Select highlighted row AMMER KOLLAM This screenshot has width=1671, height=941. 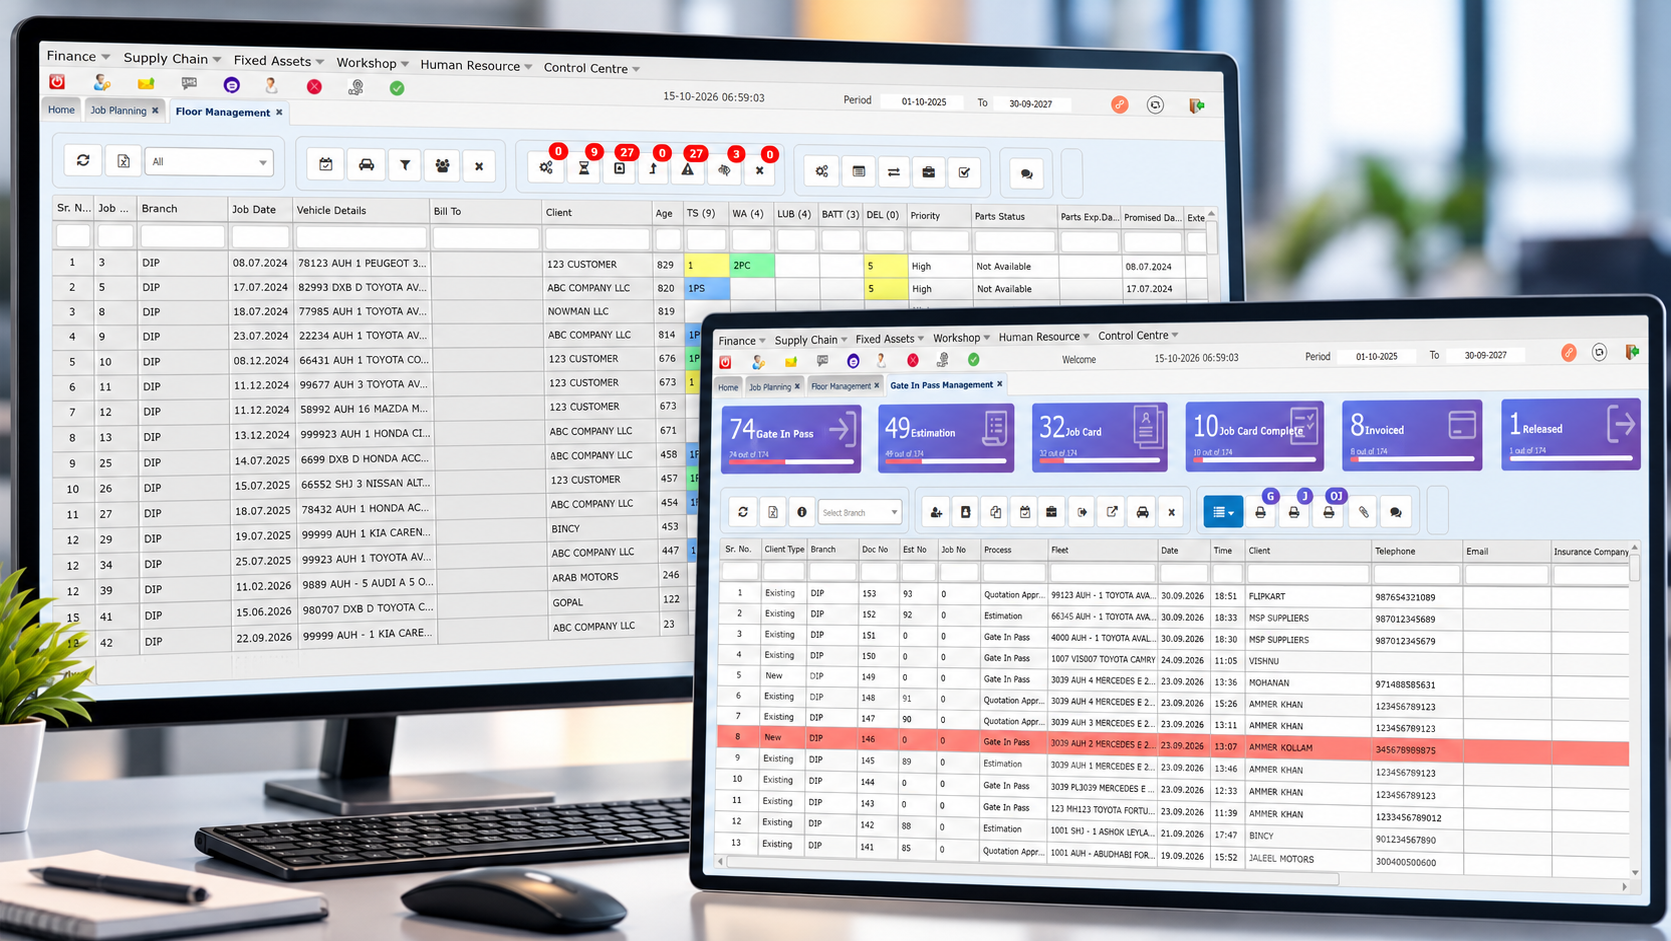point(1174,745)
